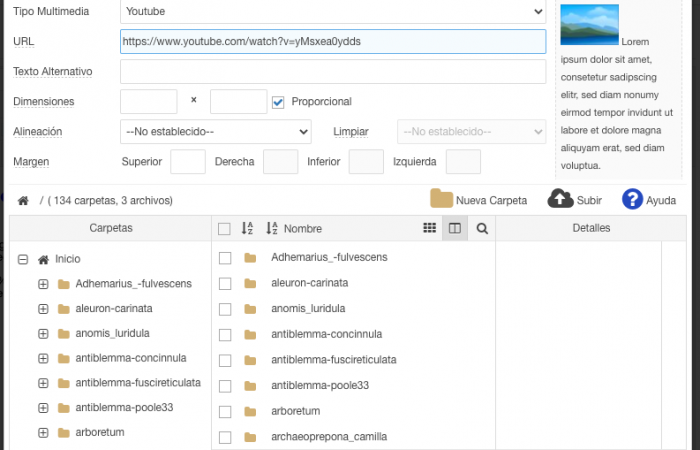Screen dimensions: 700x450
Task: Select antiblemma-poole33 in the folder tree
Action: coord(124,407)
